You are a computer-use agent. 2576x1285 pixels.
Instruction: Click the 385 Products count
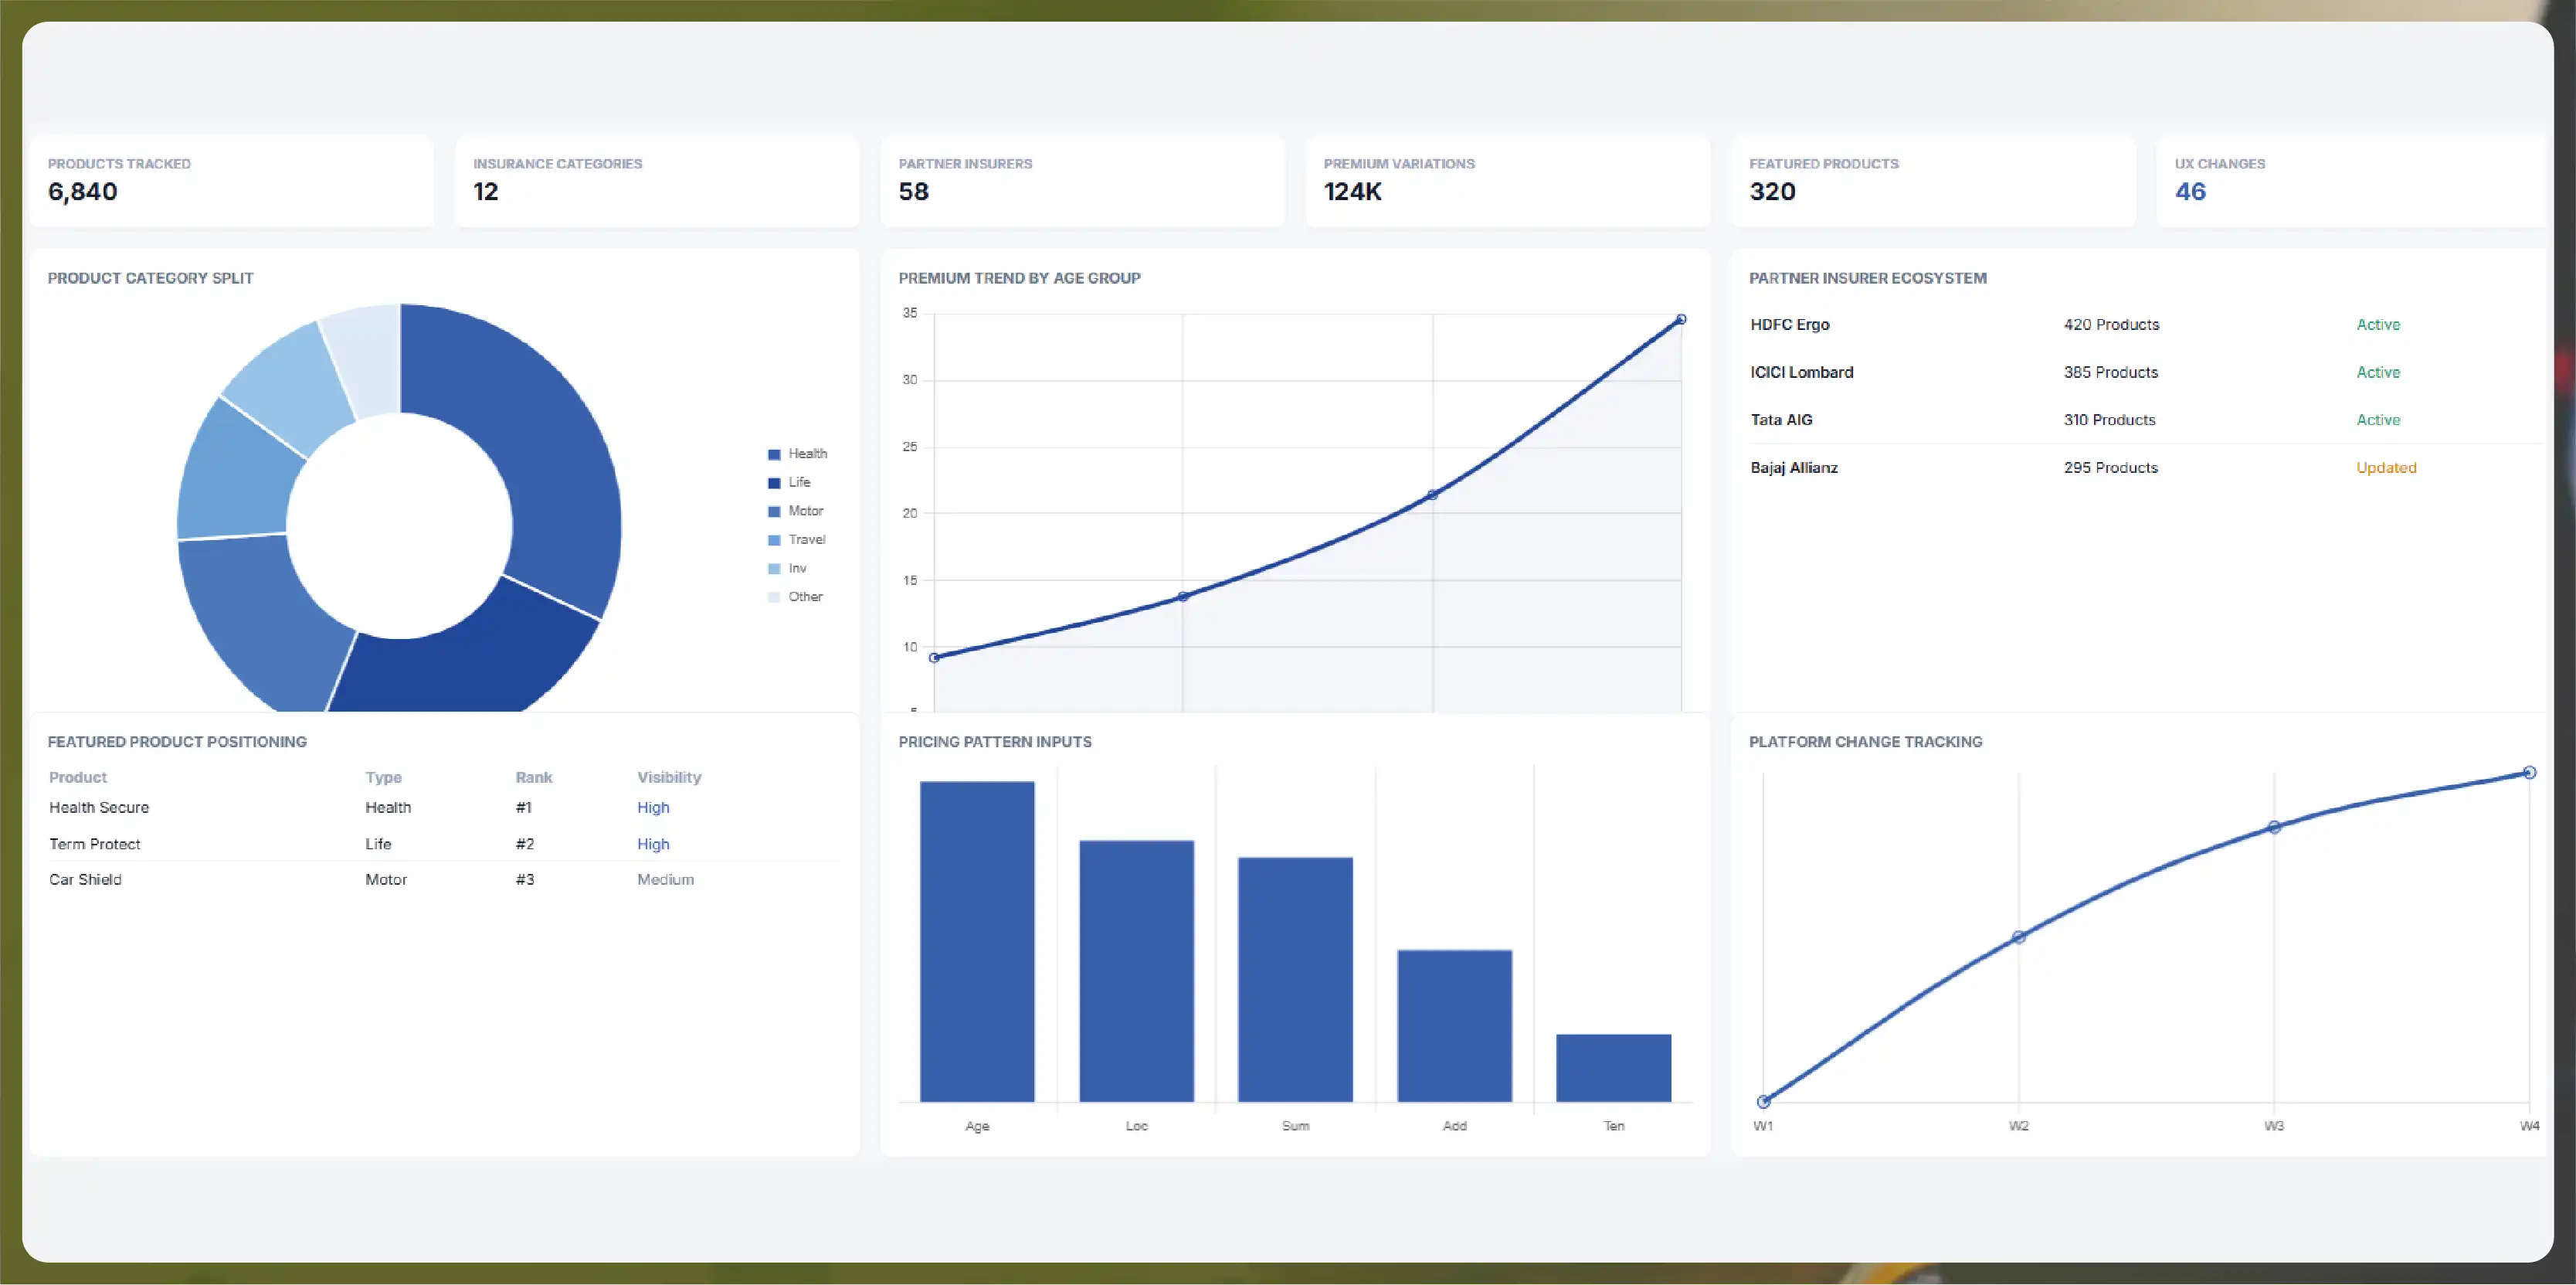point(2111,373)
